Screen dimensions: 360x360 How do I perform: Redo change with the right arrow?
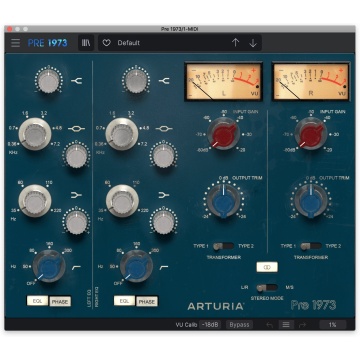coord(302,325)
